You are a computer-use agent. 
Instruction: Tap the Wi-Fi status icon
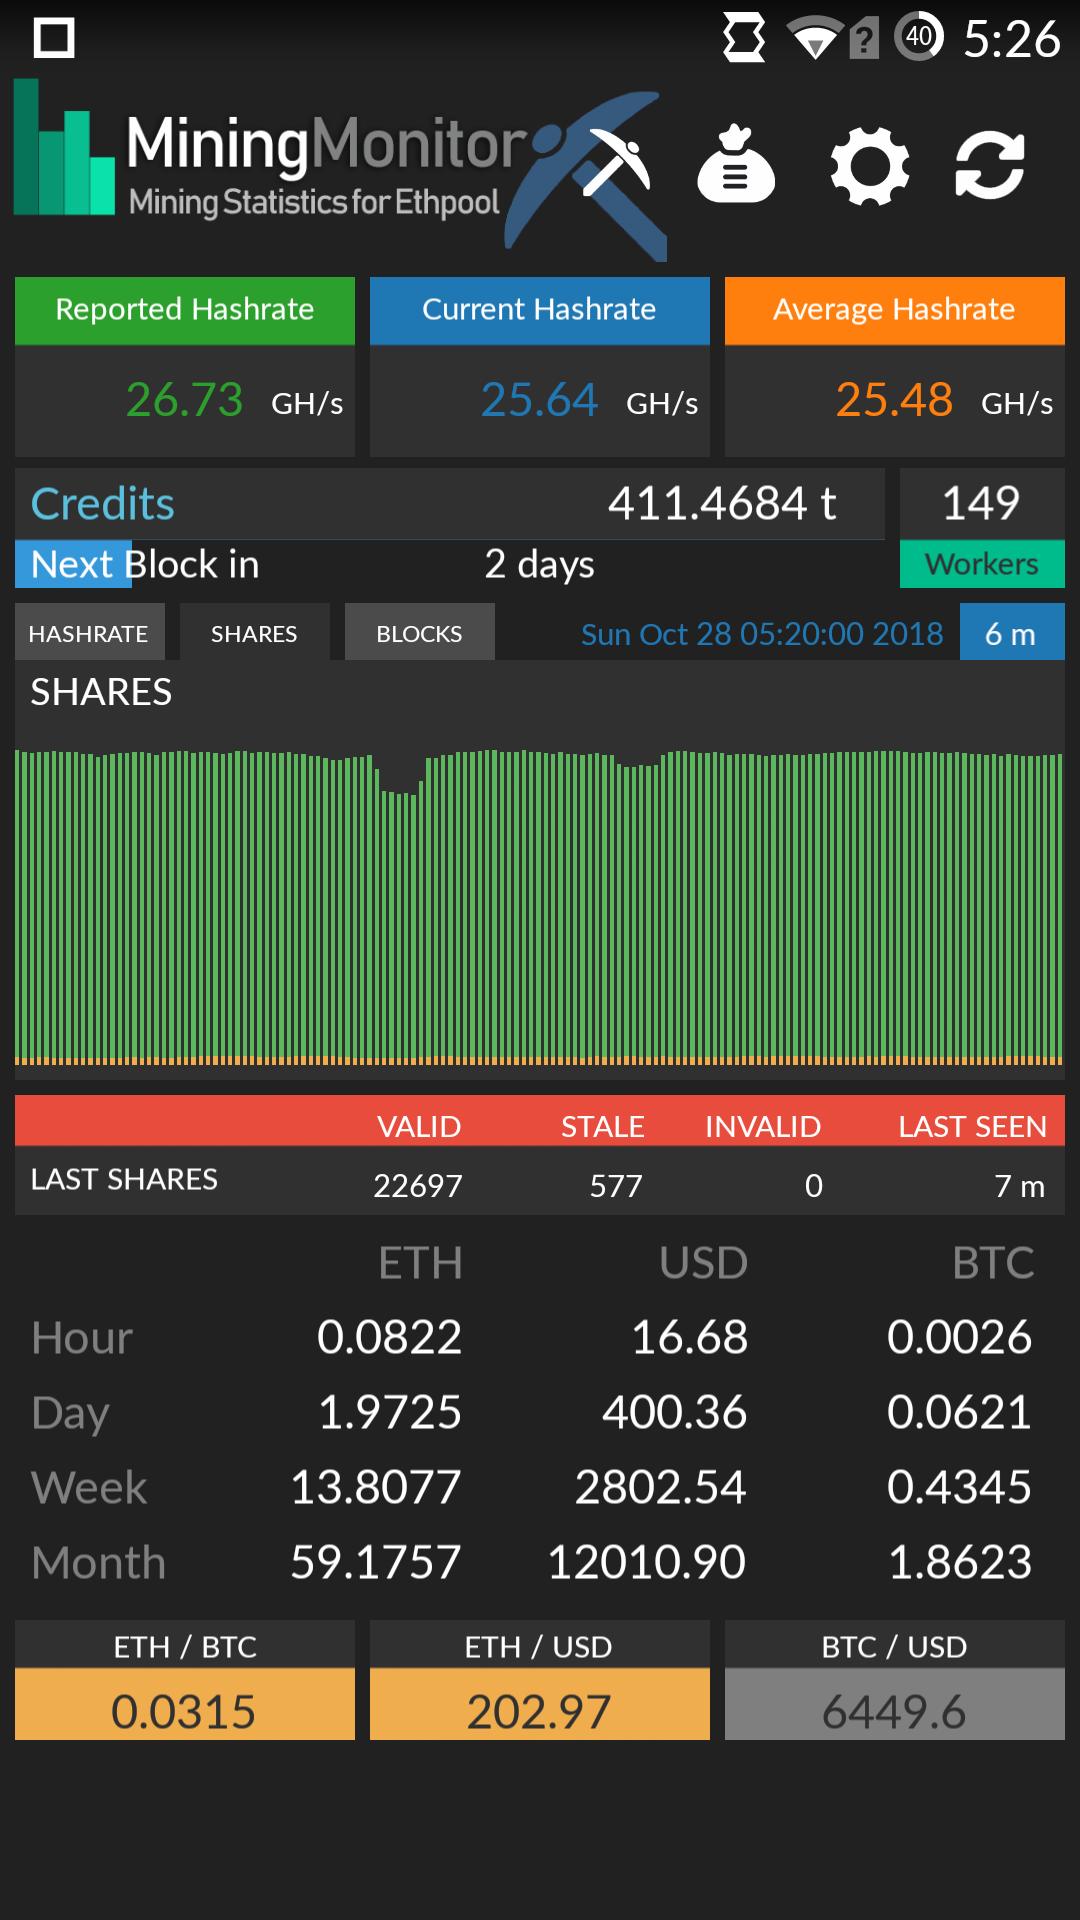[x=814, y=40]
